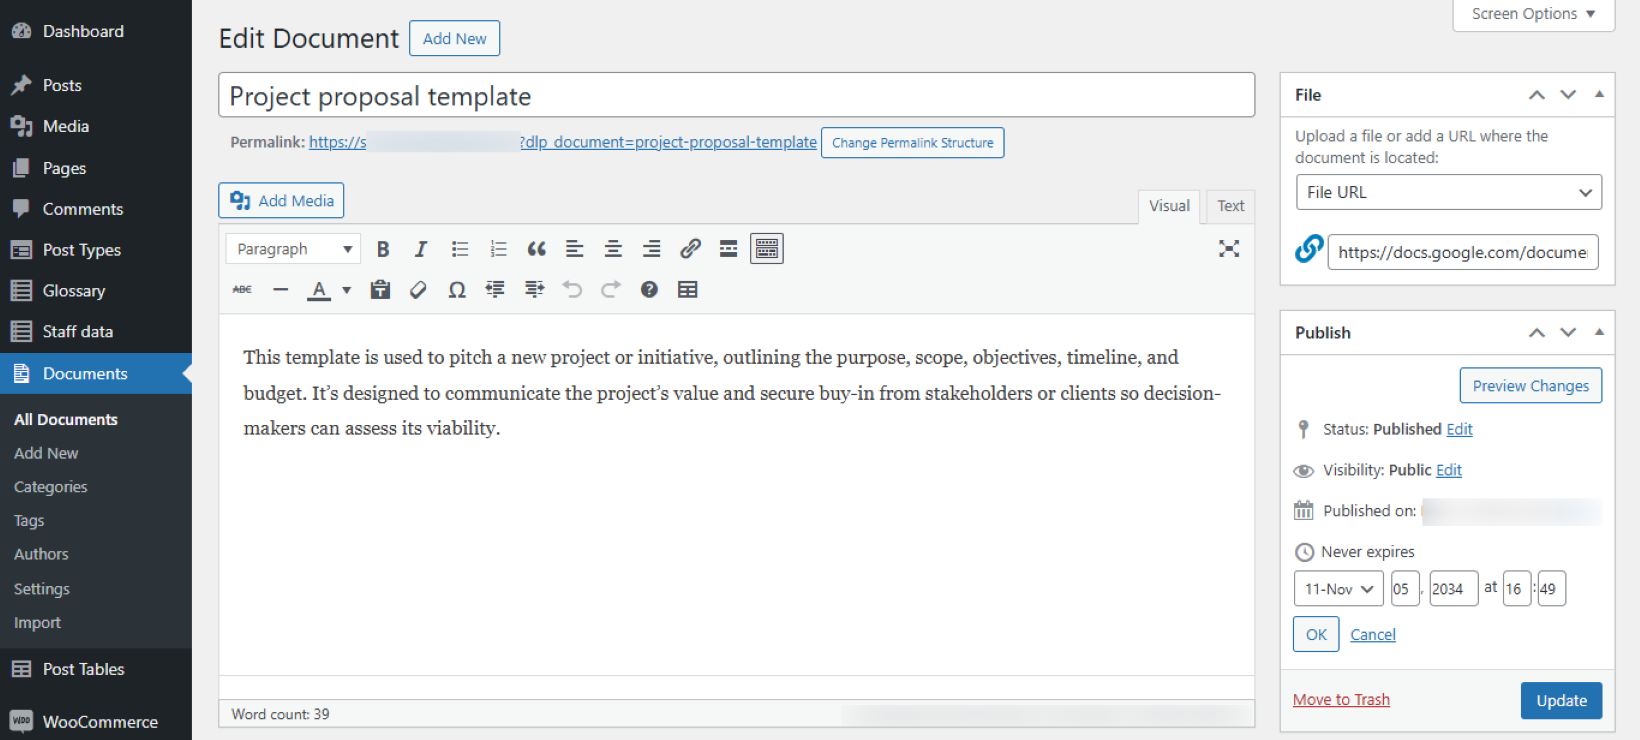Viewport: 1640px width, 740px height.
Task: Open the text color dropdown arrow
Action: pyautogui.click(x=347, y=290)
